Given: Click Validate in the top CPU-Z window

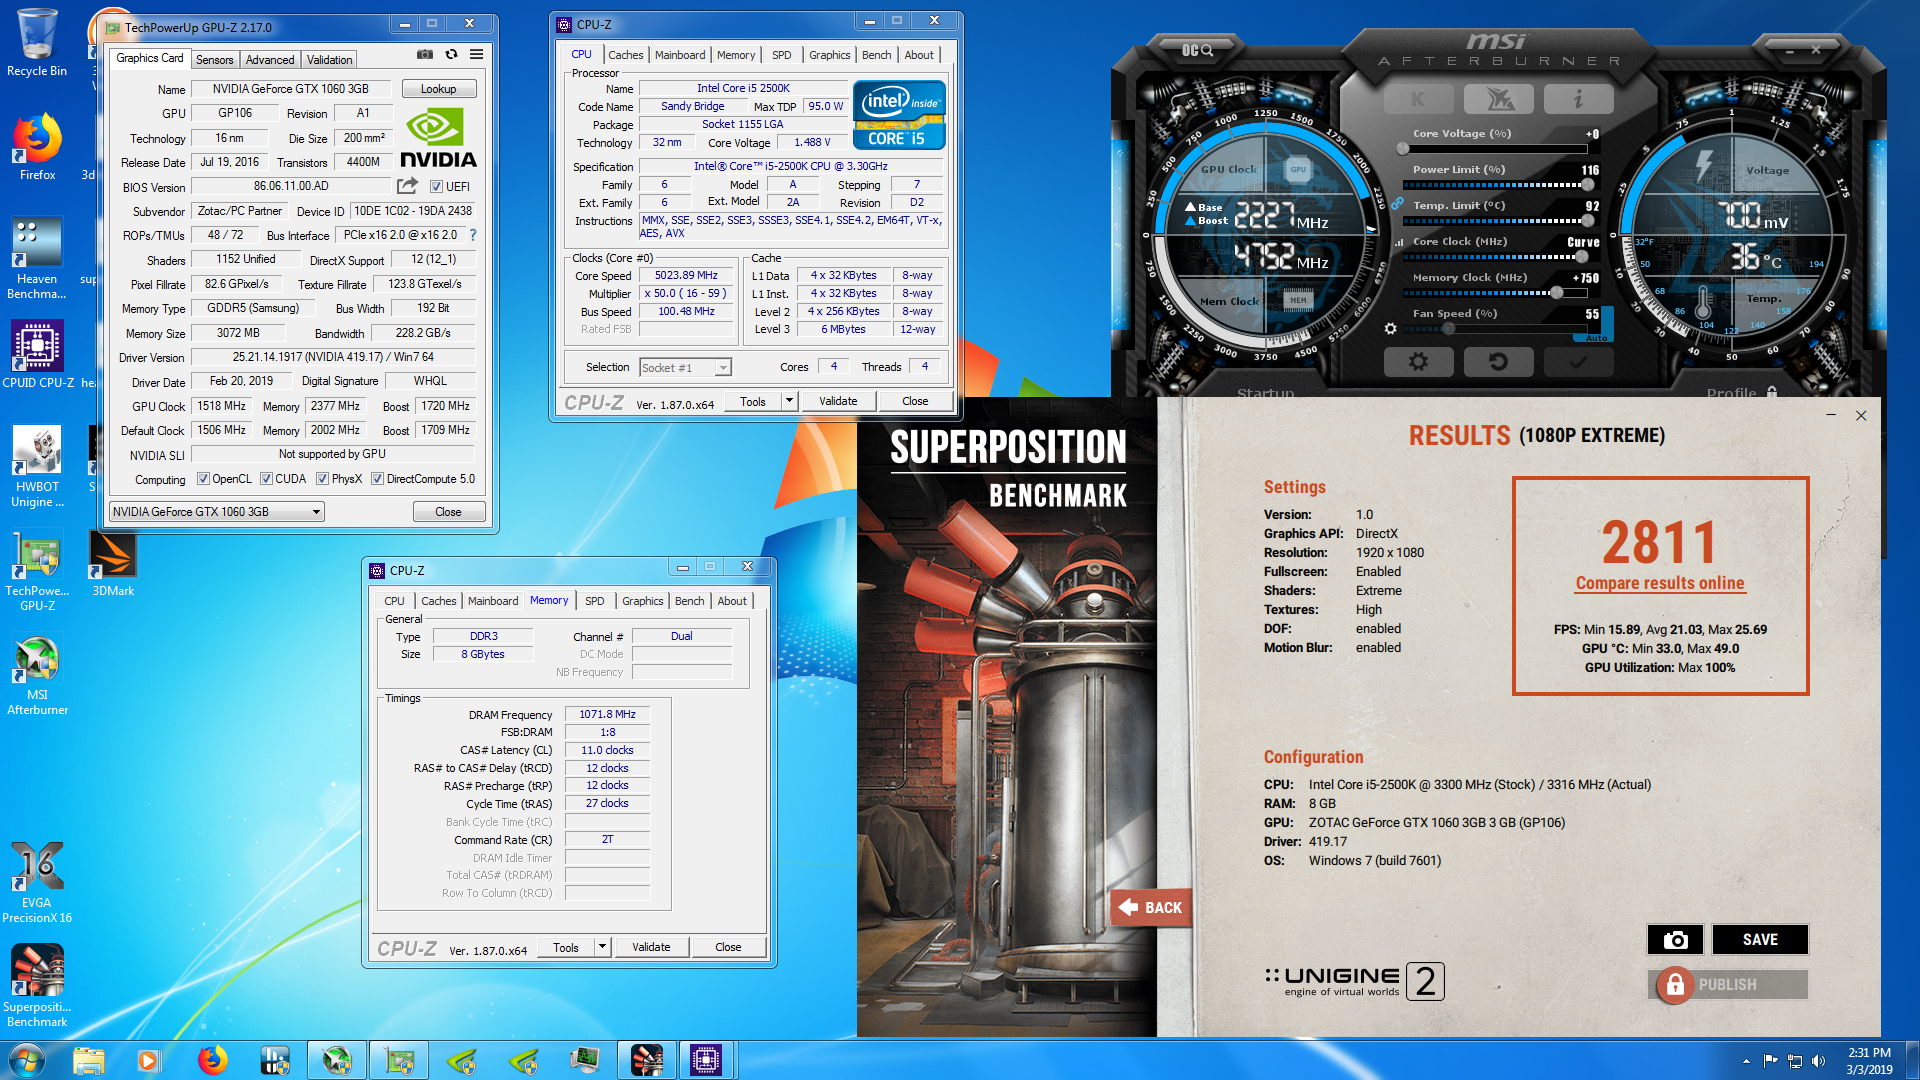Looking at the screenshot, I should coord(838,401).
